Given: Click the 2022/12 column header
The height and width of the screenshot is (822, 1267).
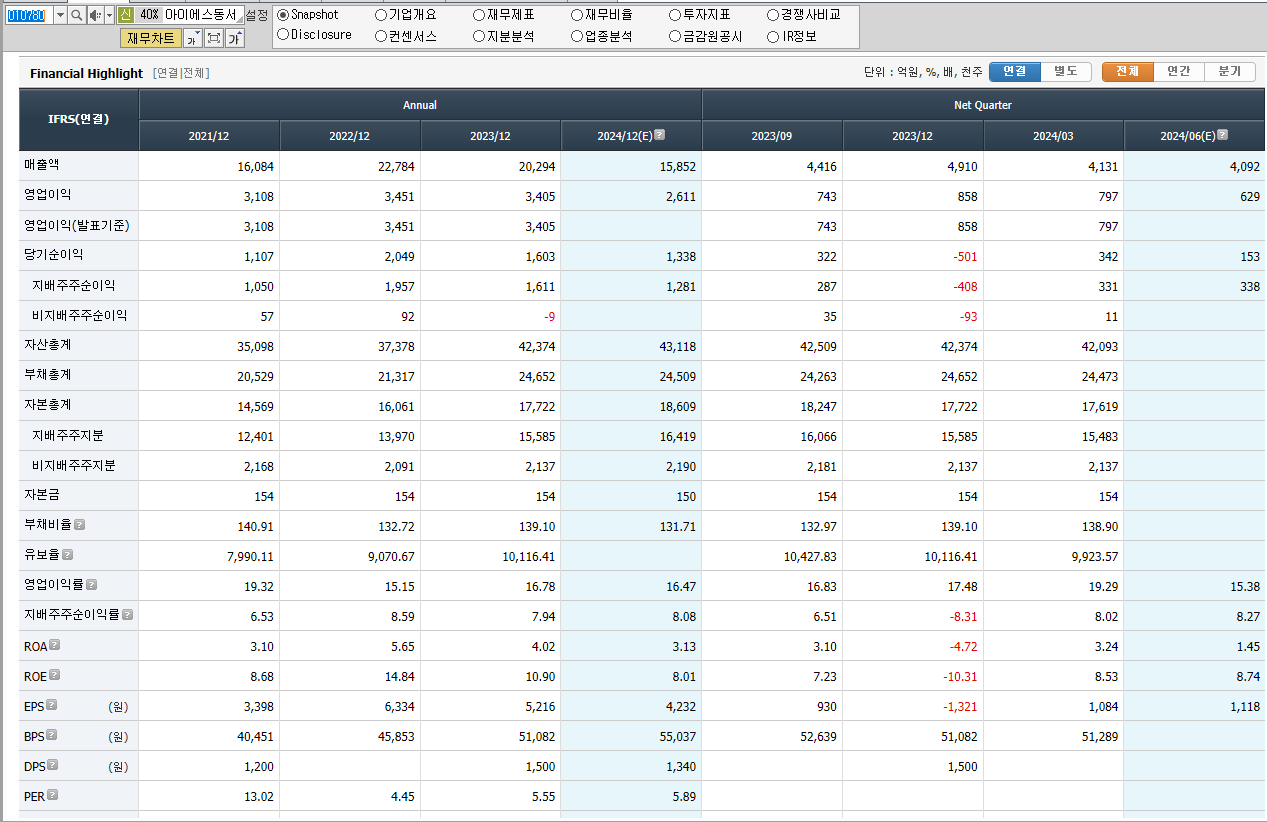Looking at the screenshot, I should [x=350, y=136].
